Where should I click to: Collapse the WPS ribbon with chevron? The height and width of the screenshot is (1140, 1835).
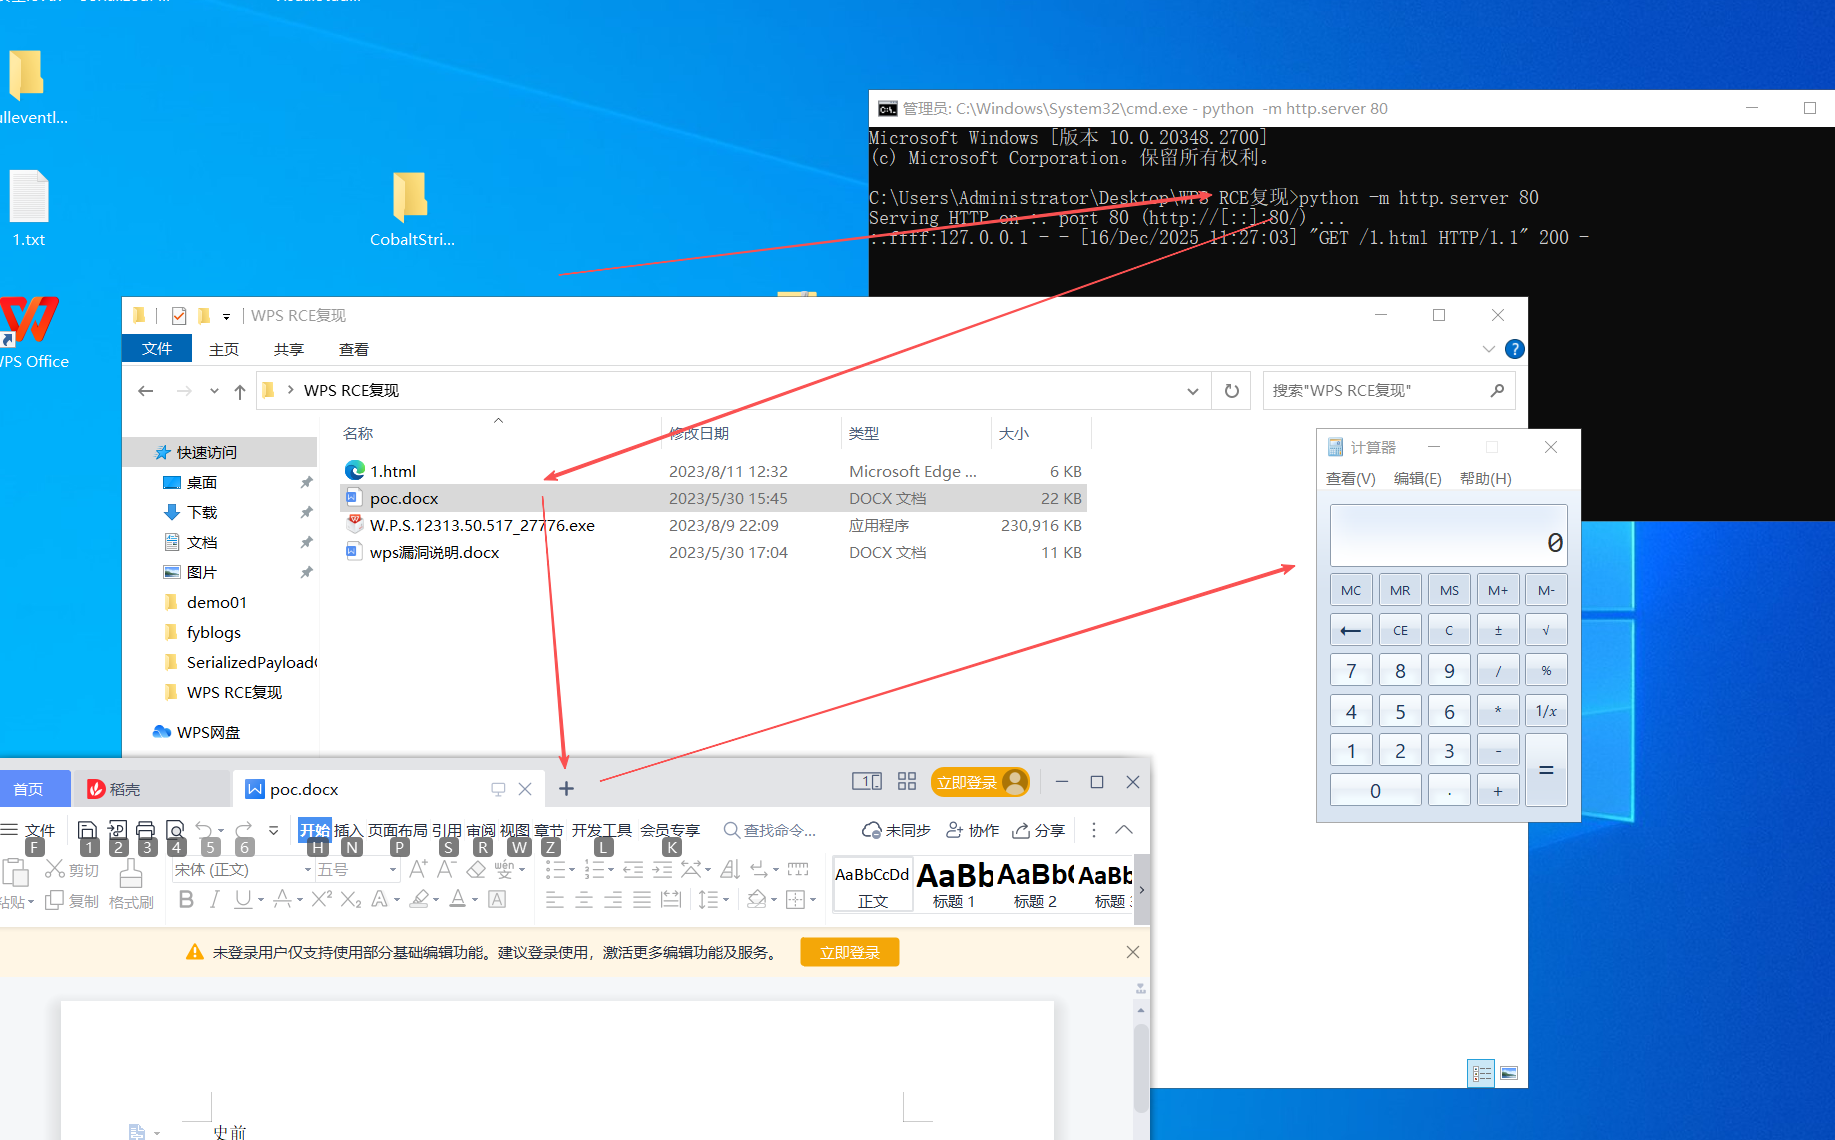pos(1124,830)
